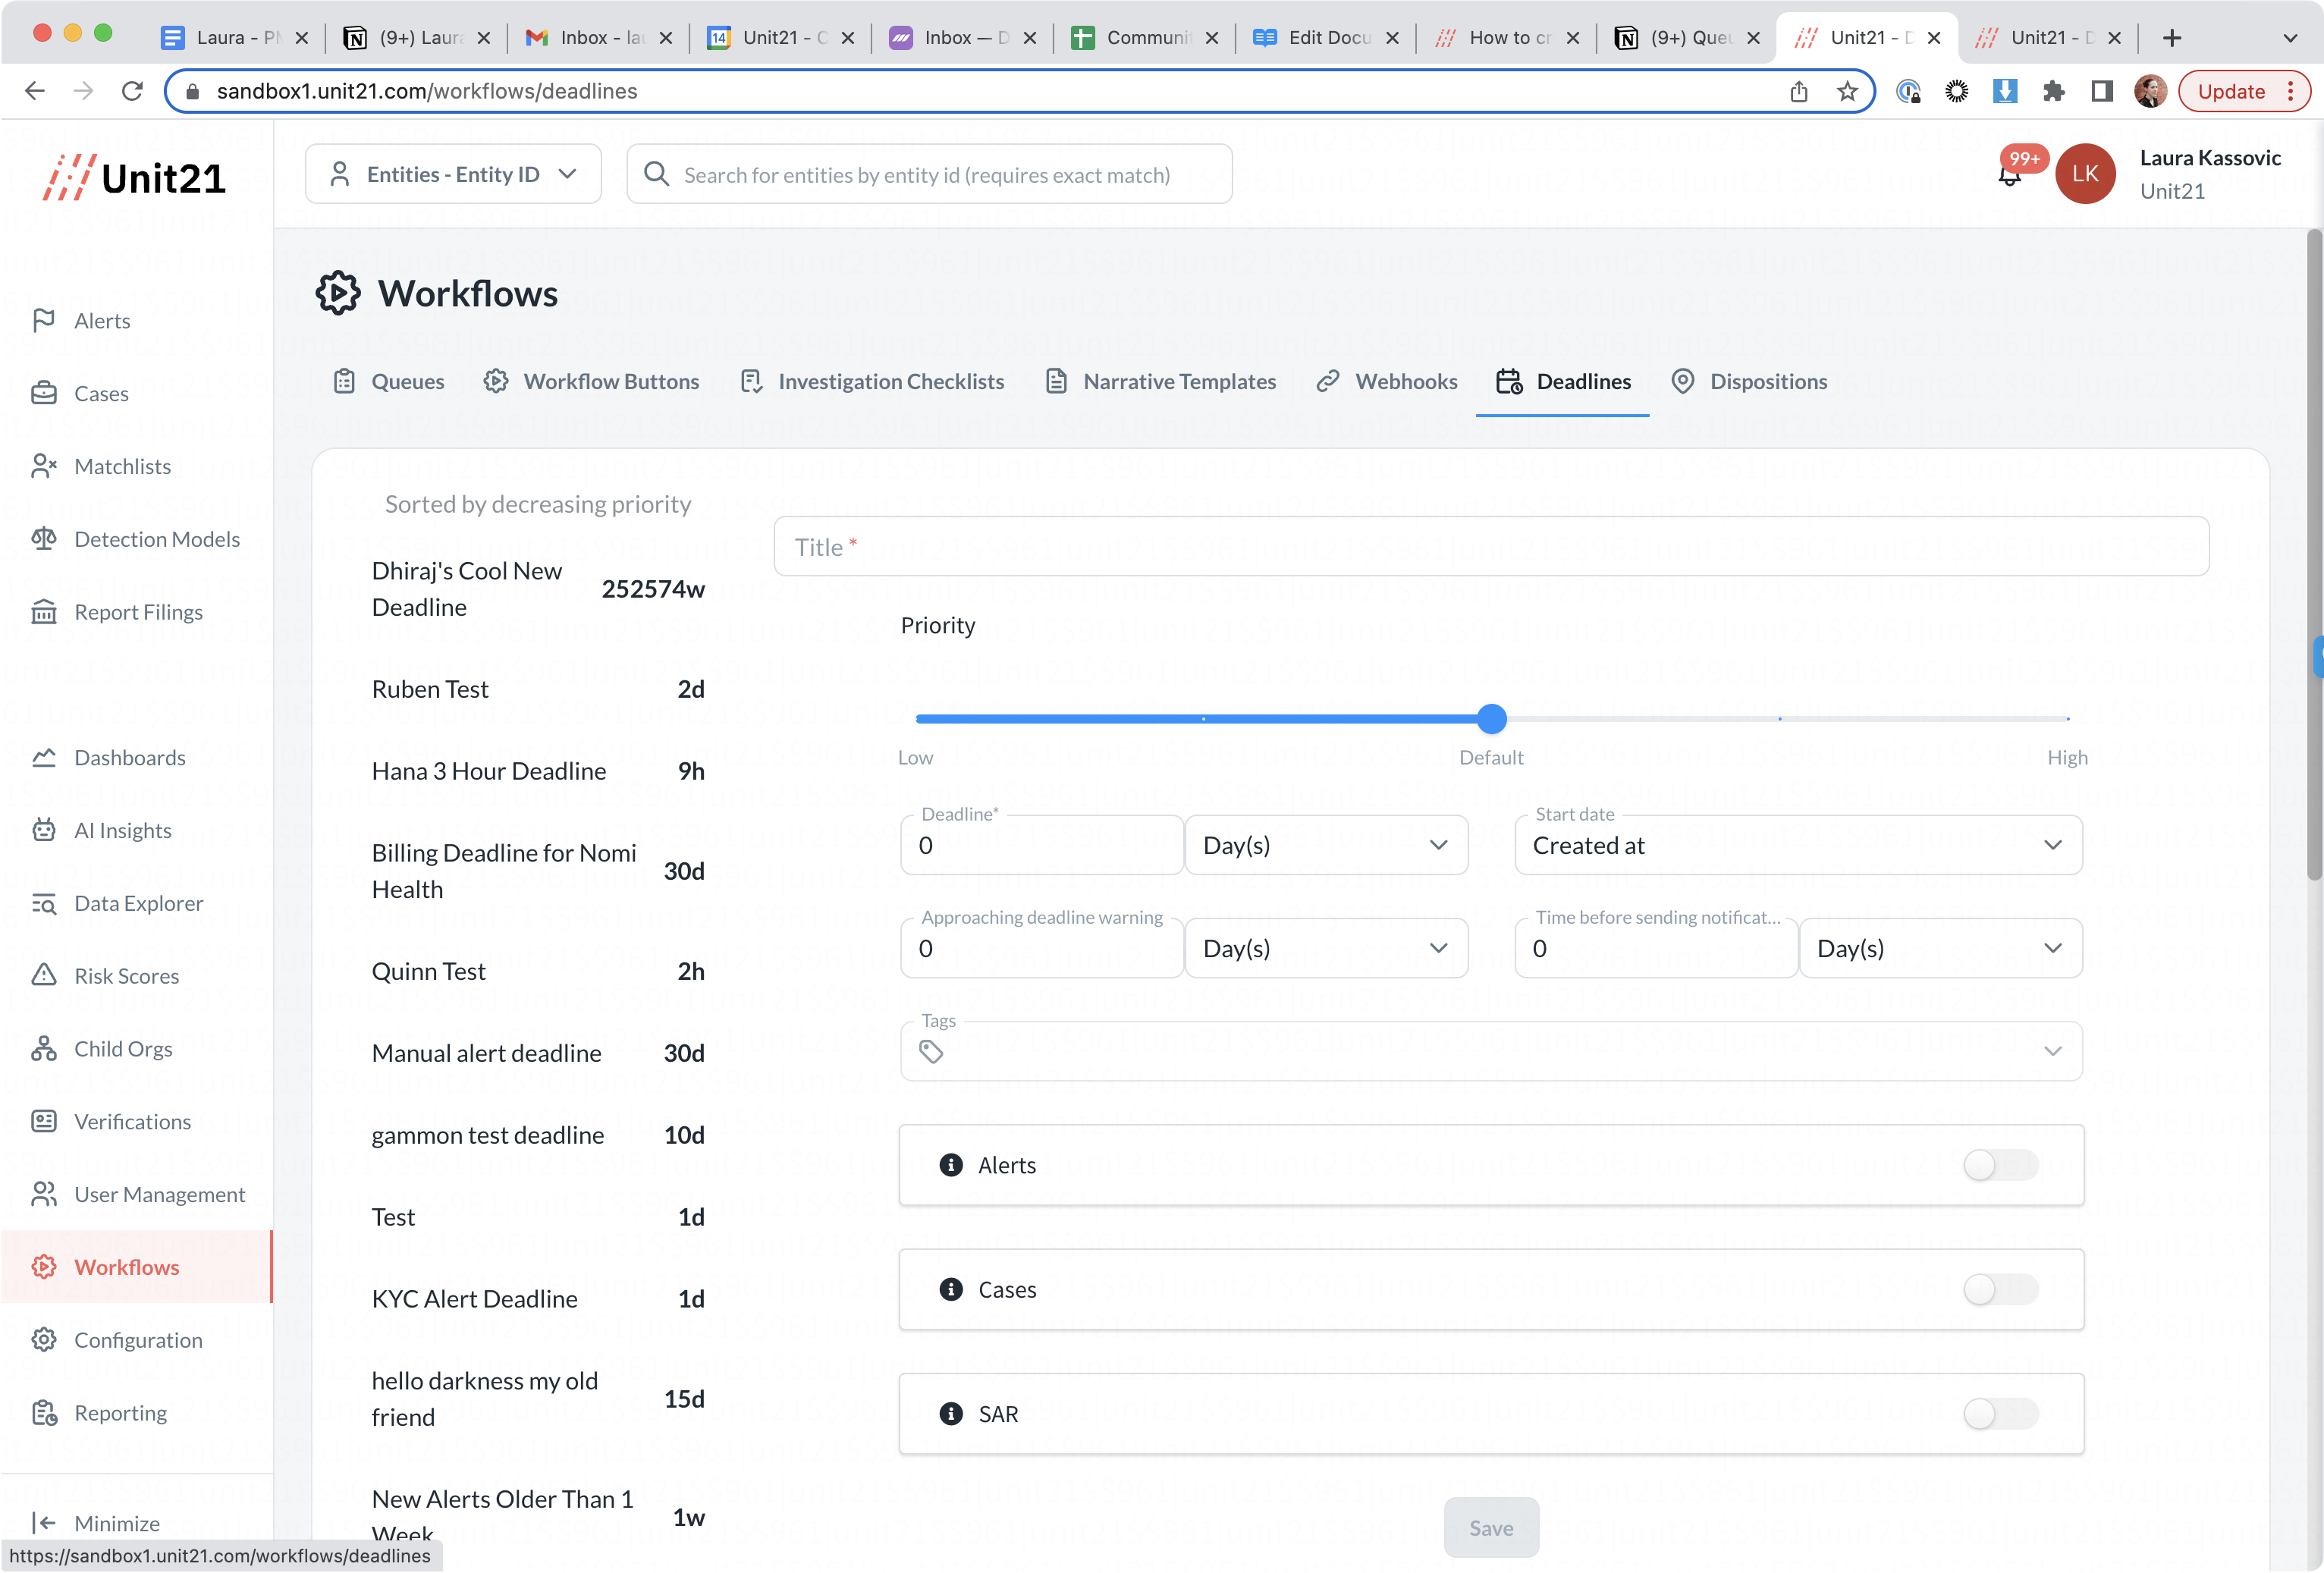Image resolution: width=2324 pixels, height=1573 pixels.
Task: Click the Title input field
Action: pyautogui.click(x=1490, y=546)
